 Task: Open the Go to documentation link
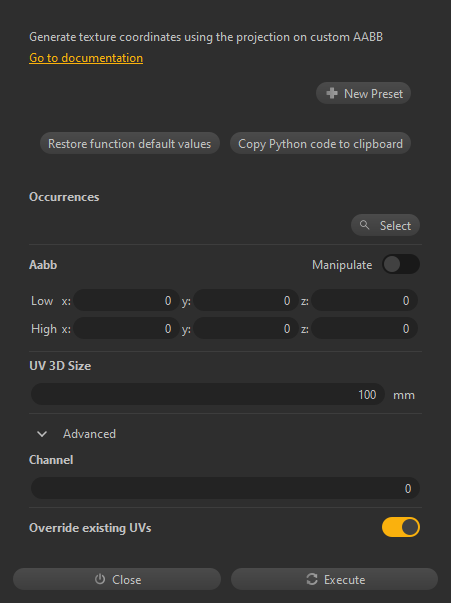[x=86, y=58]
